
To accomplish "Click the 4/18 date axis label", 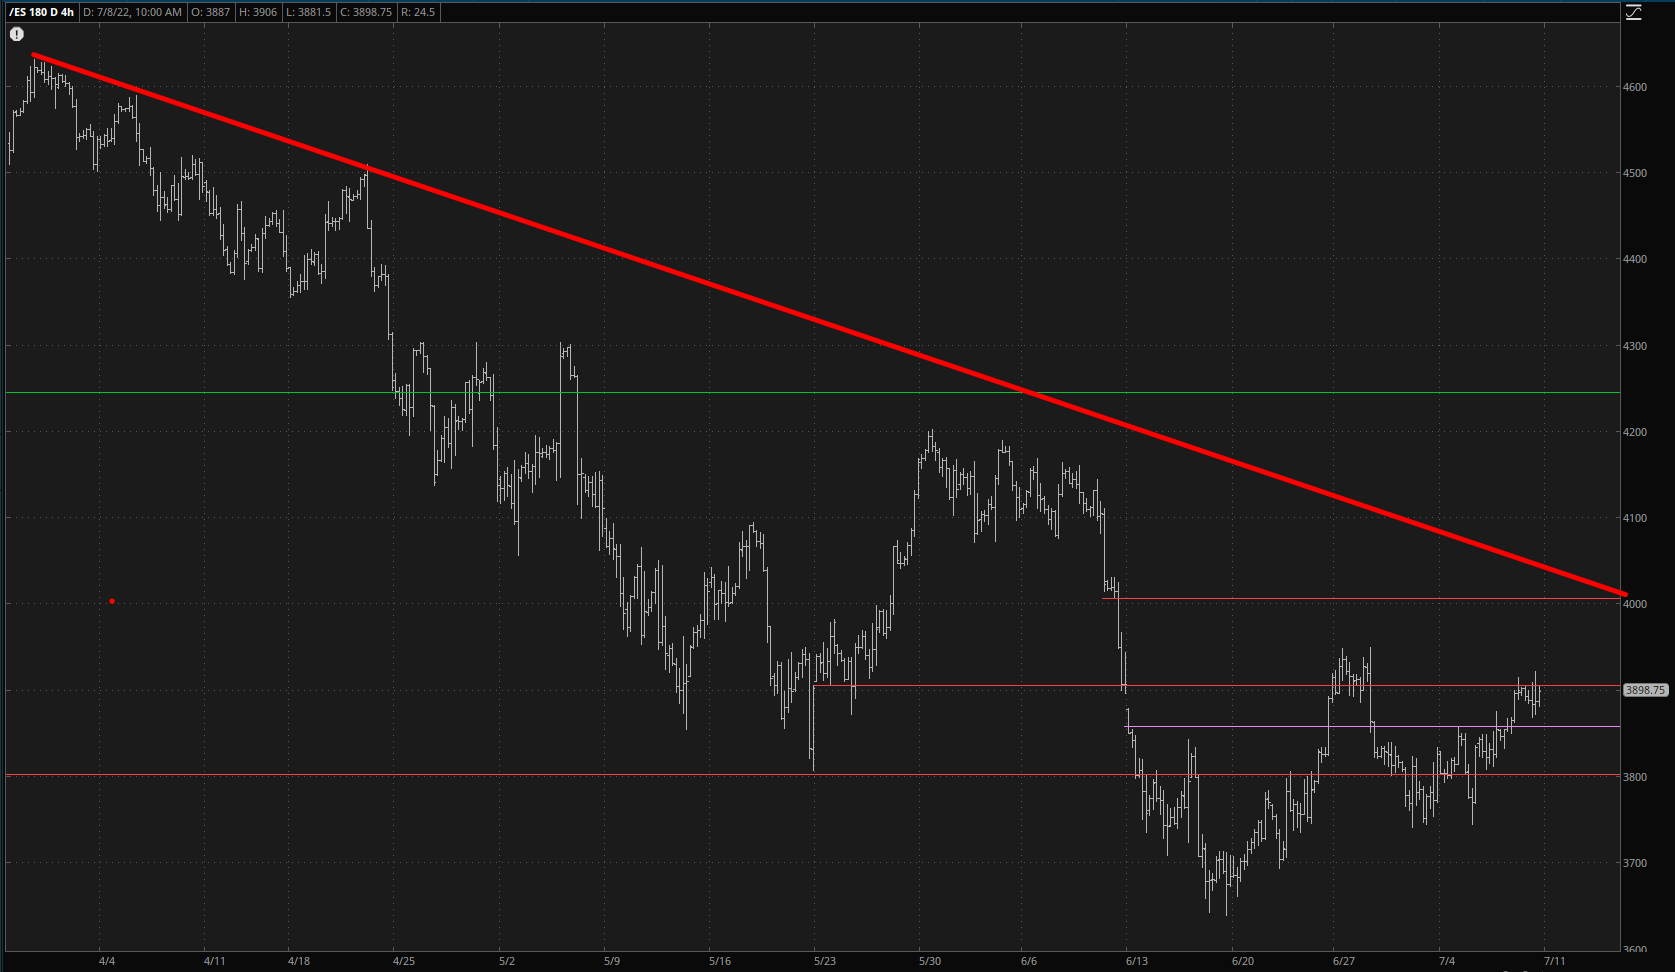I will (x=298, y=961).
